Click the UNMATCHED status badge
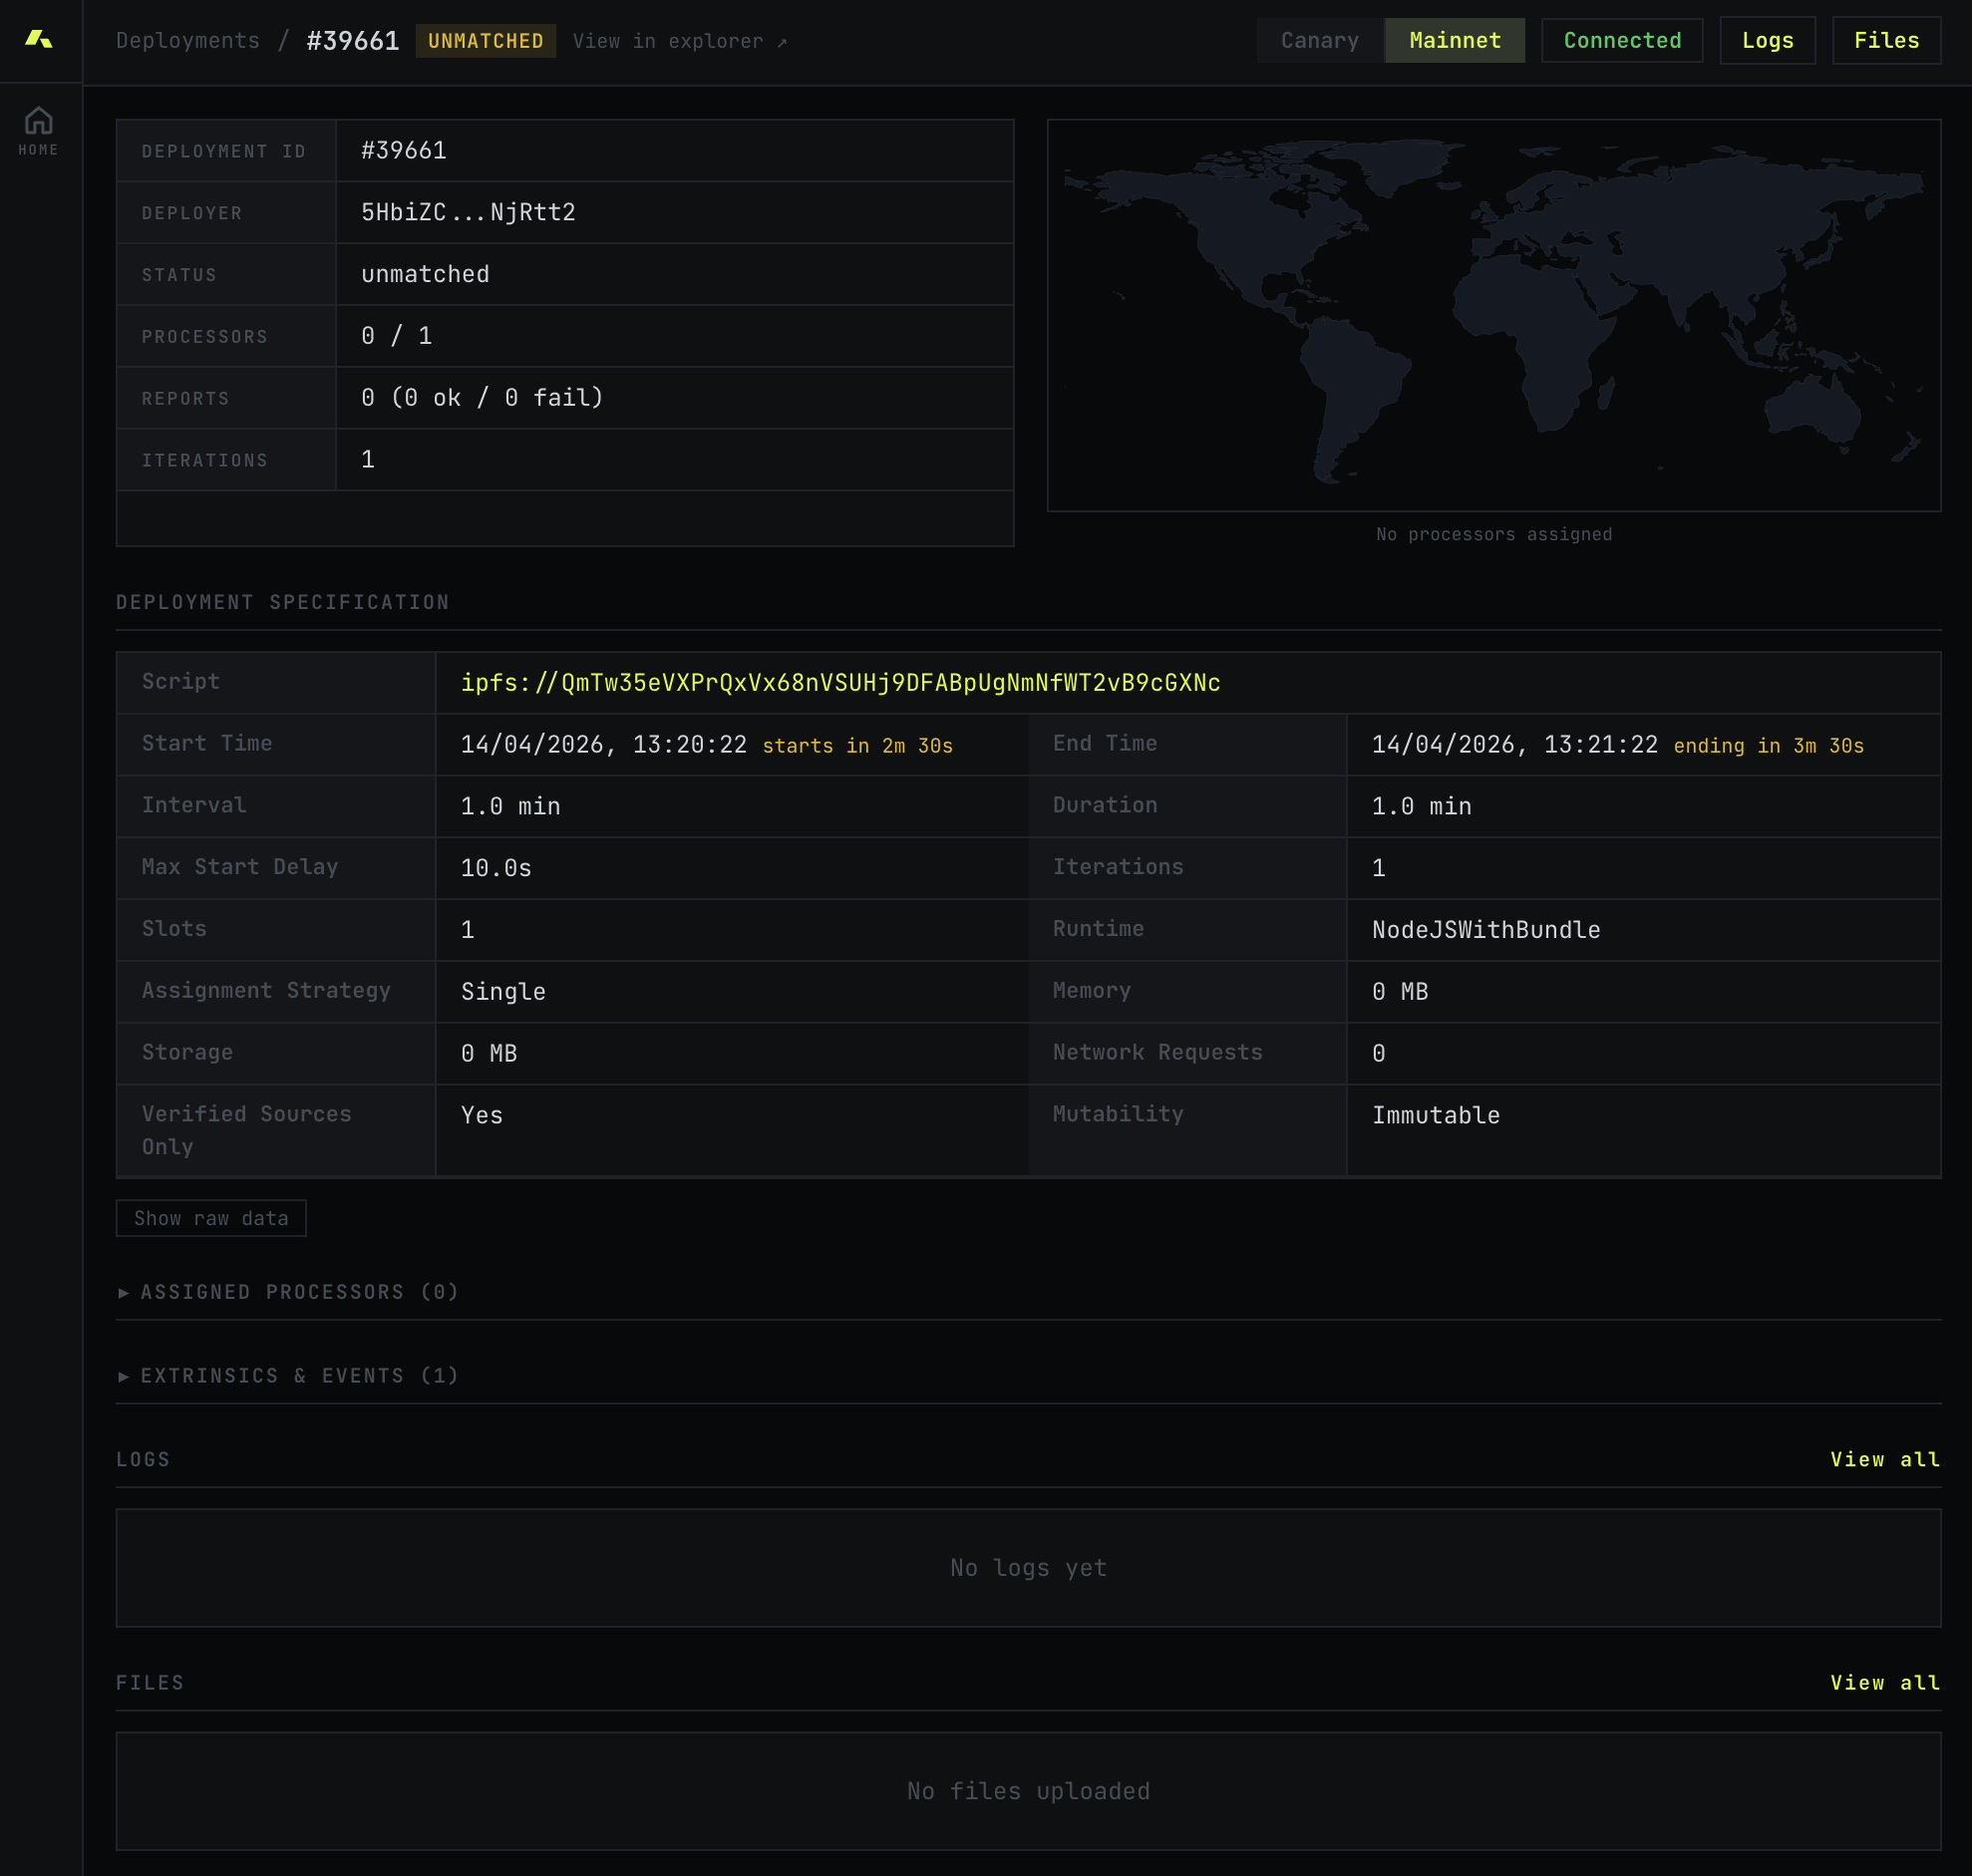Viewport: 1972px width, 1876px height. click(x=485, y=41)
